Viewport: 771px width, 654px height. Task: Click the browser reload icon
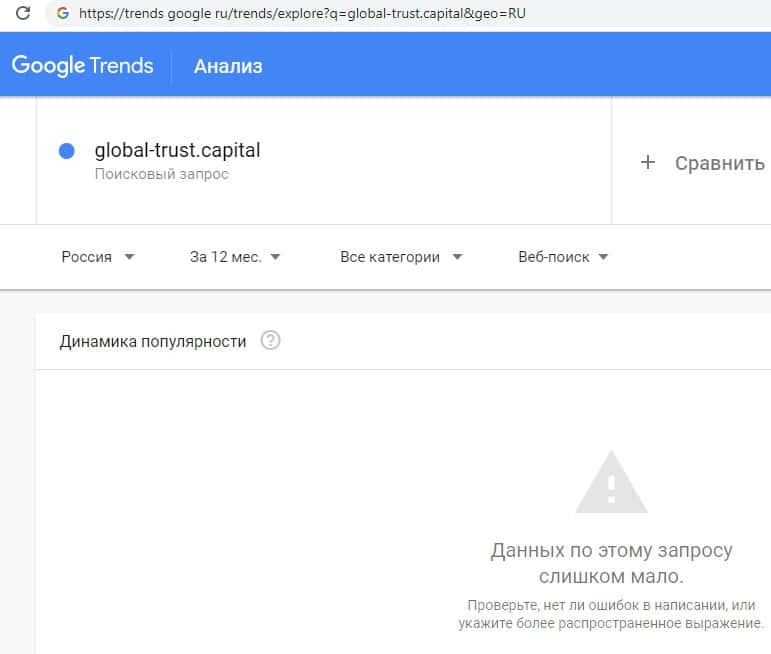(x=23, y=14)
